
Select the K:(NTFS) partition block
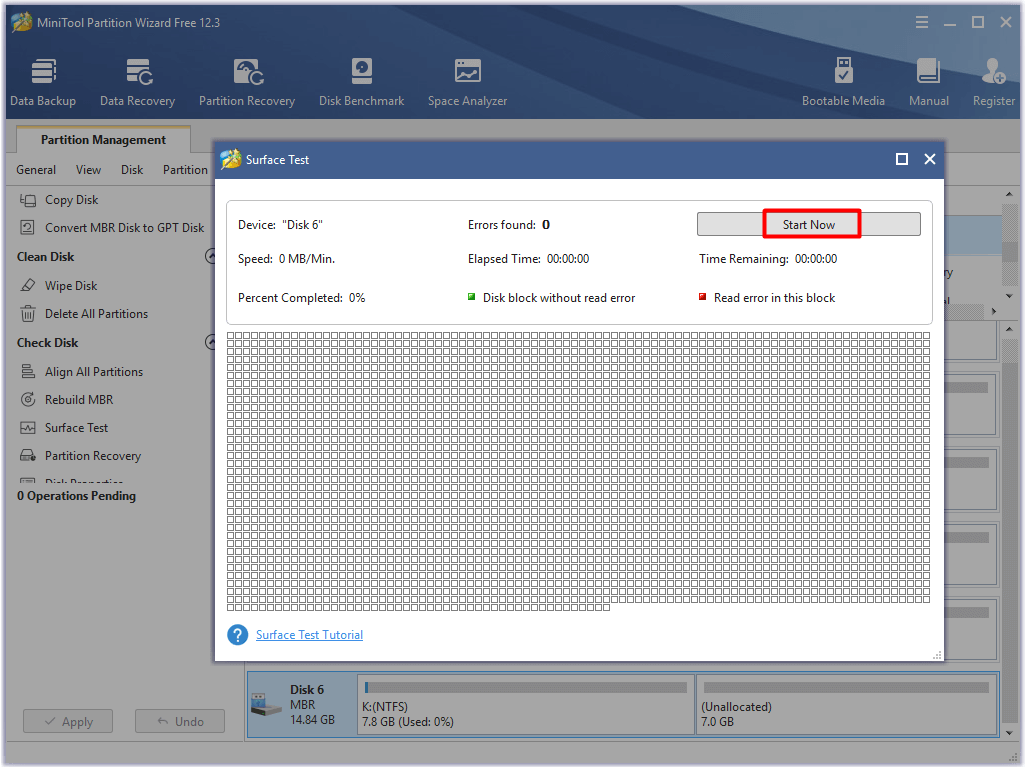(x=526, y=705)
